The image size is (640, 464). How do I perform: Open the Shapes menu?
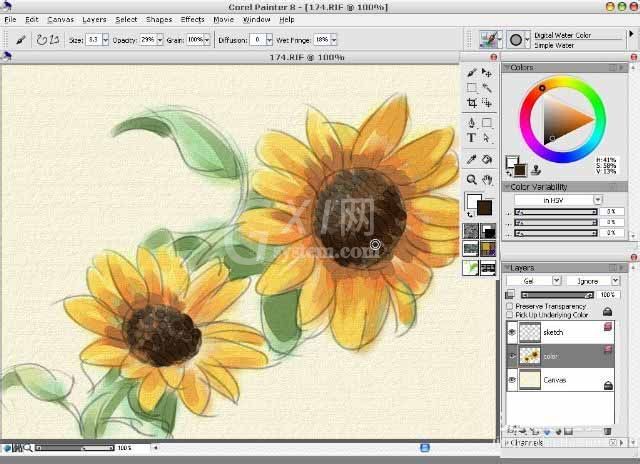[159, 20]
